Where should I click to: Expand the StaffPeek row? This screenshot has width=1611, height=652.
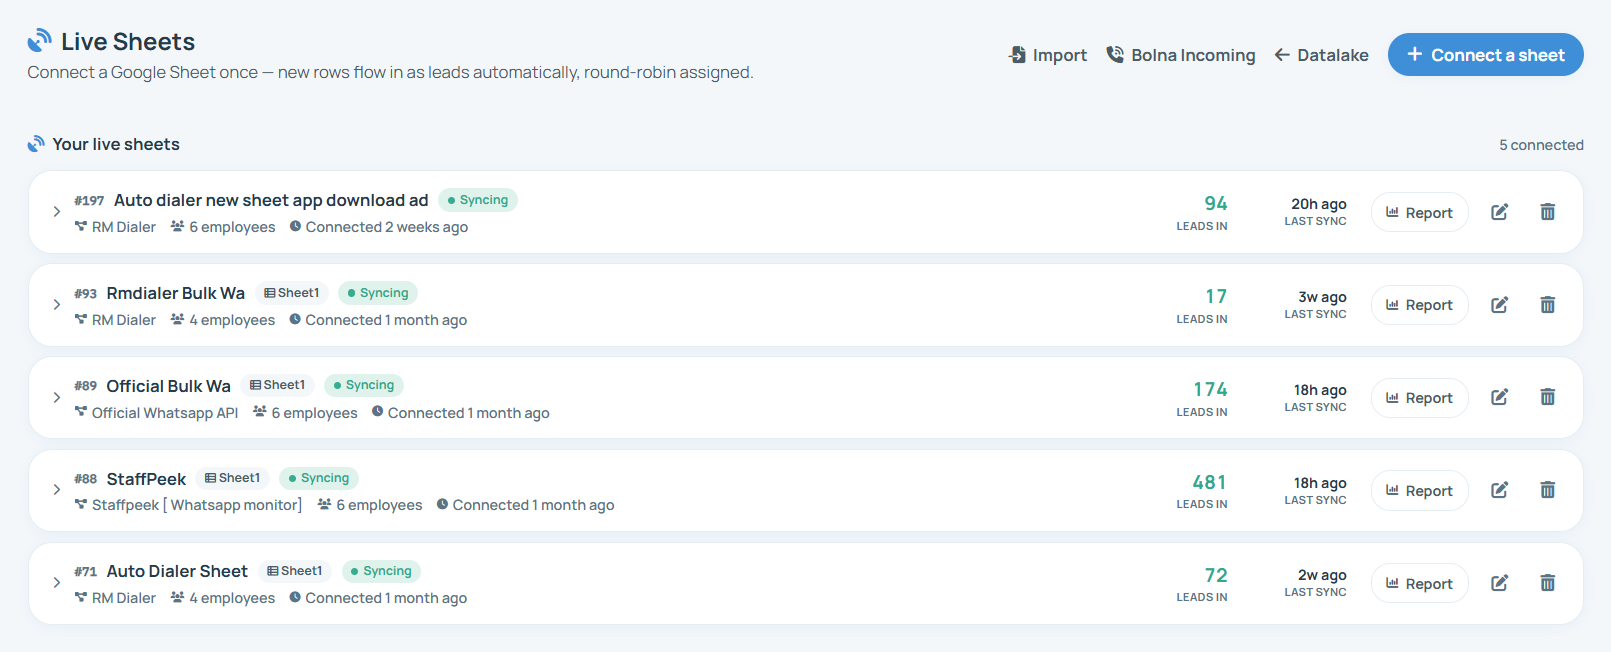click(57, 490)
